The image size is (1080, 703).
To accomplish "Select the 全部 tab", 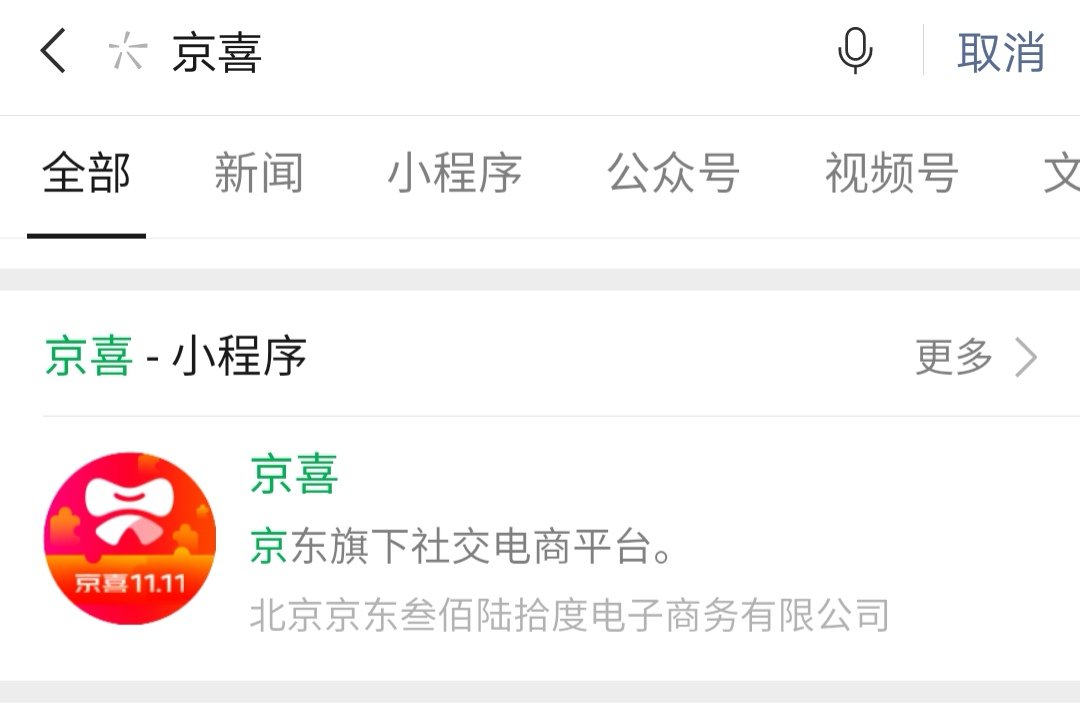I will pos(86,174).
